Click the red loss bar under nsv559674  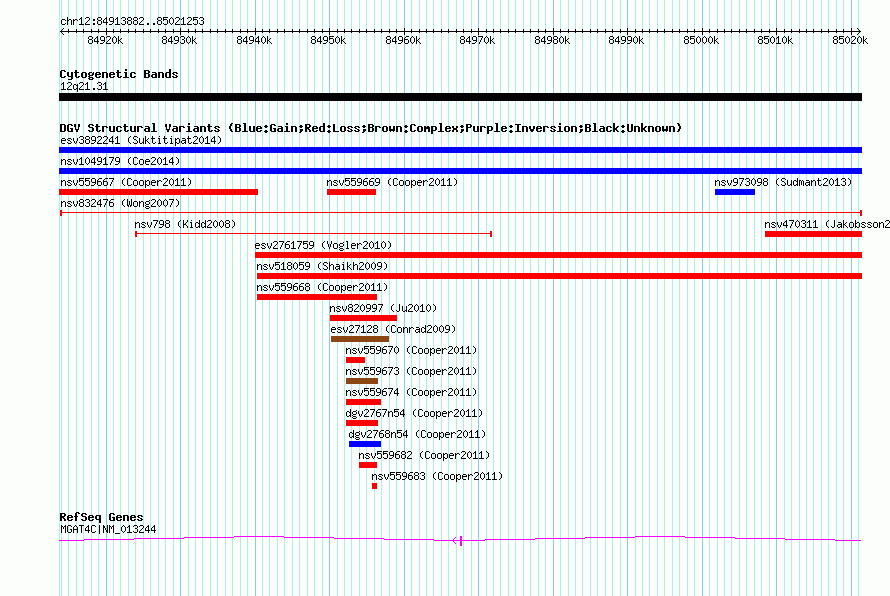[363, 402]
